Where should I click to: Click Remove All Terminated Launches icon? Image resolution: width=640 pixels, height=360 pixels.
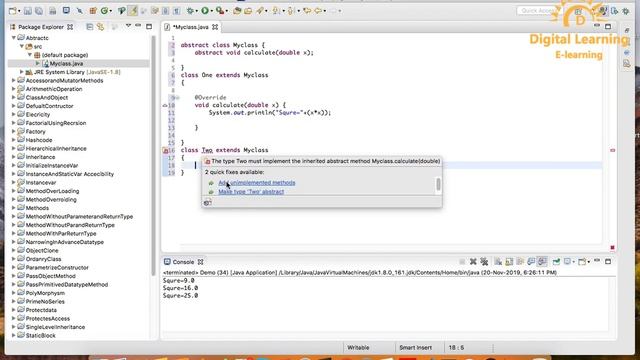pyautogui.click(x=484, y=262)
